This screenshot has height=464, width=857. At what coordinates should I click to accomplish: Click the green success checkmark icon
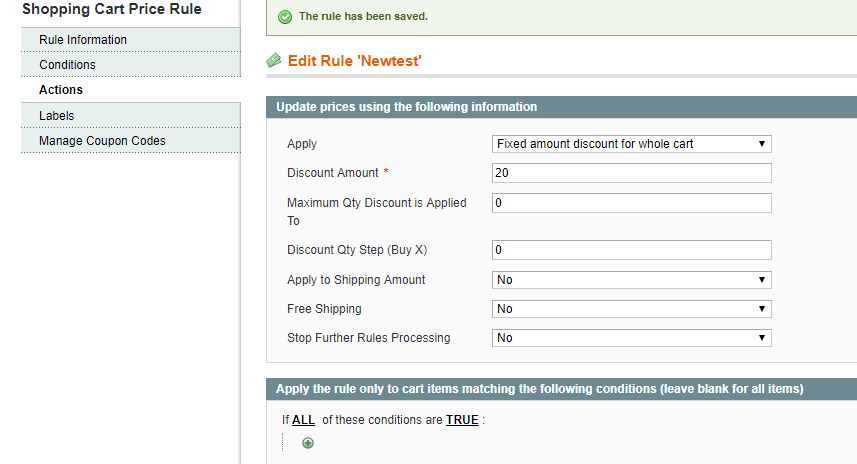click(x=285, y=17)
